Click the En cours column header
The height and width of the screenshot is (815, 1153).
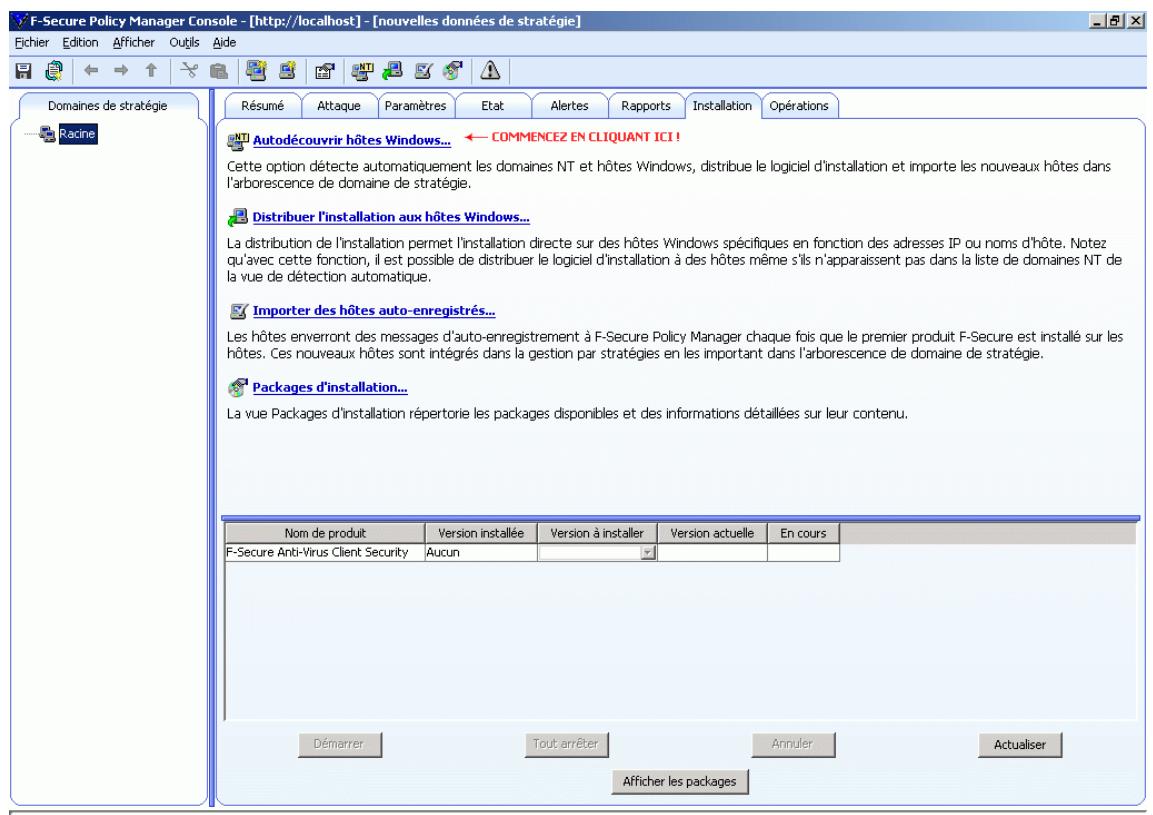pyautogui.click(x=803, y=533)
